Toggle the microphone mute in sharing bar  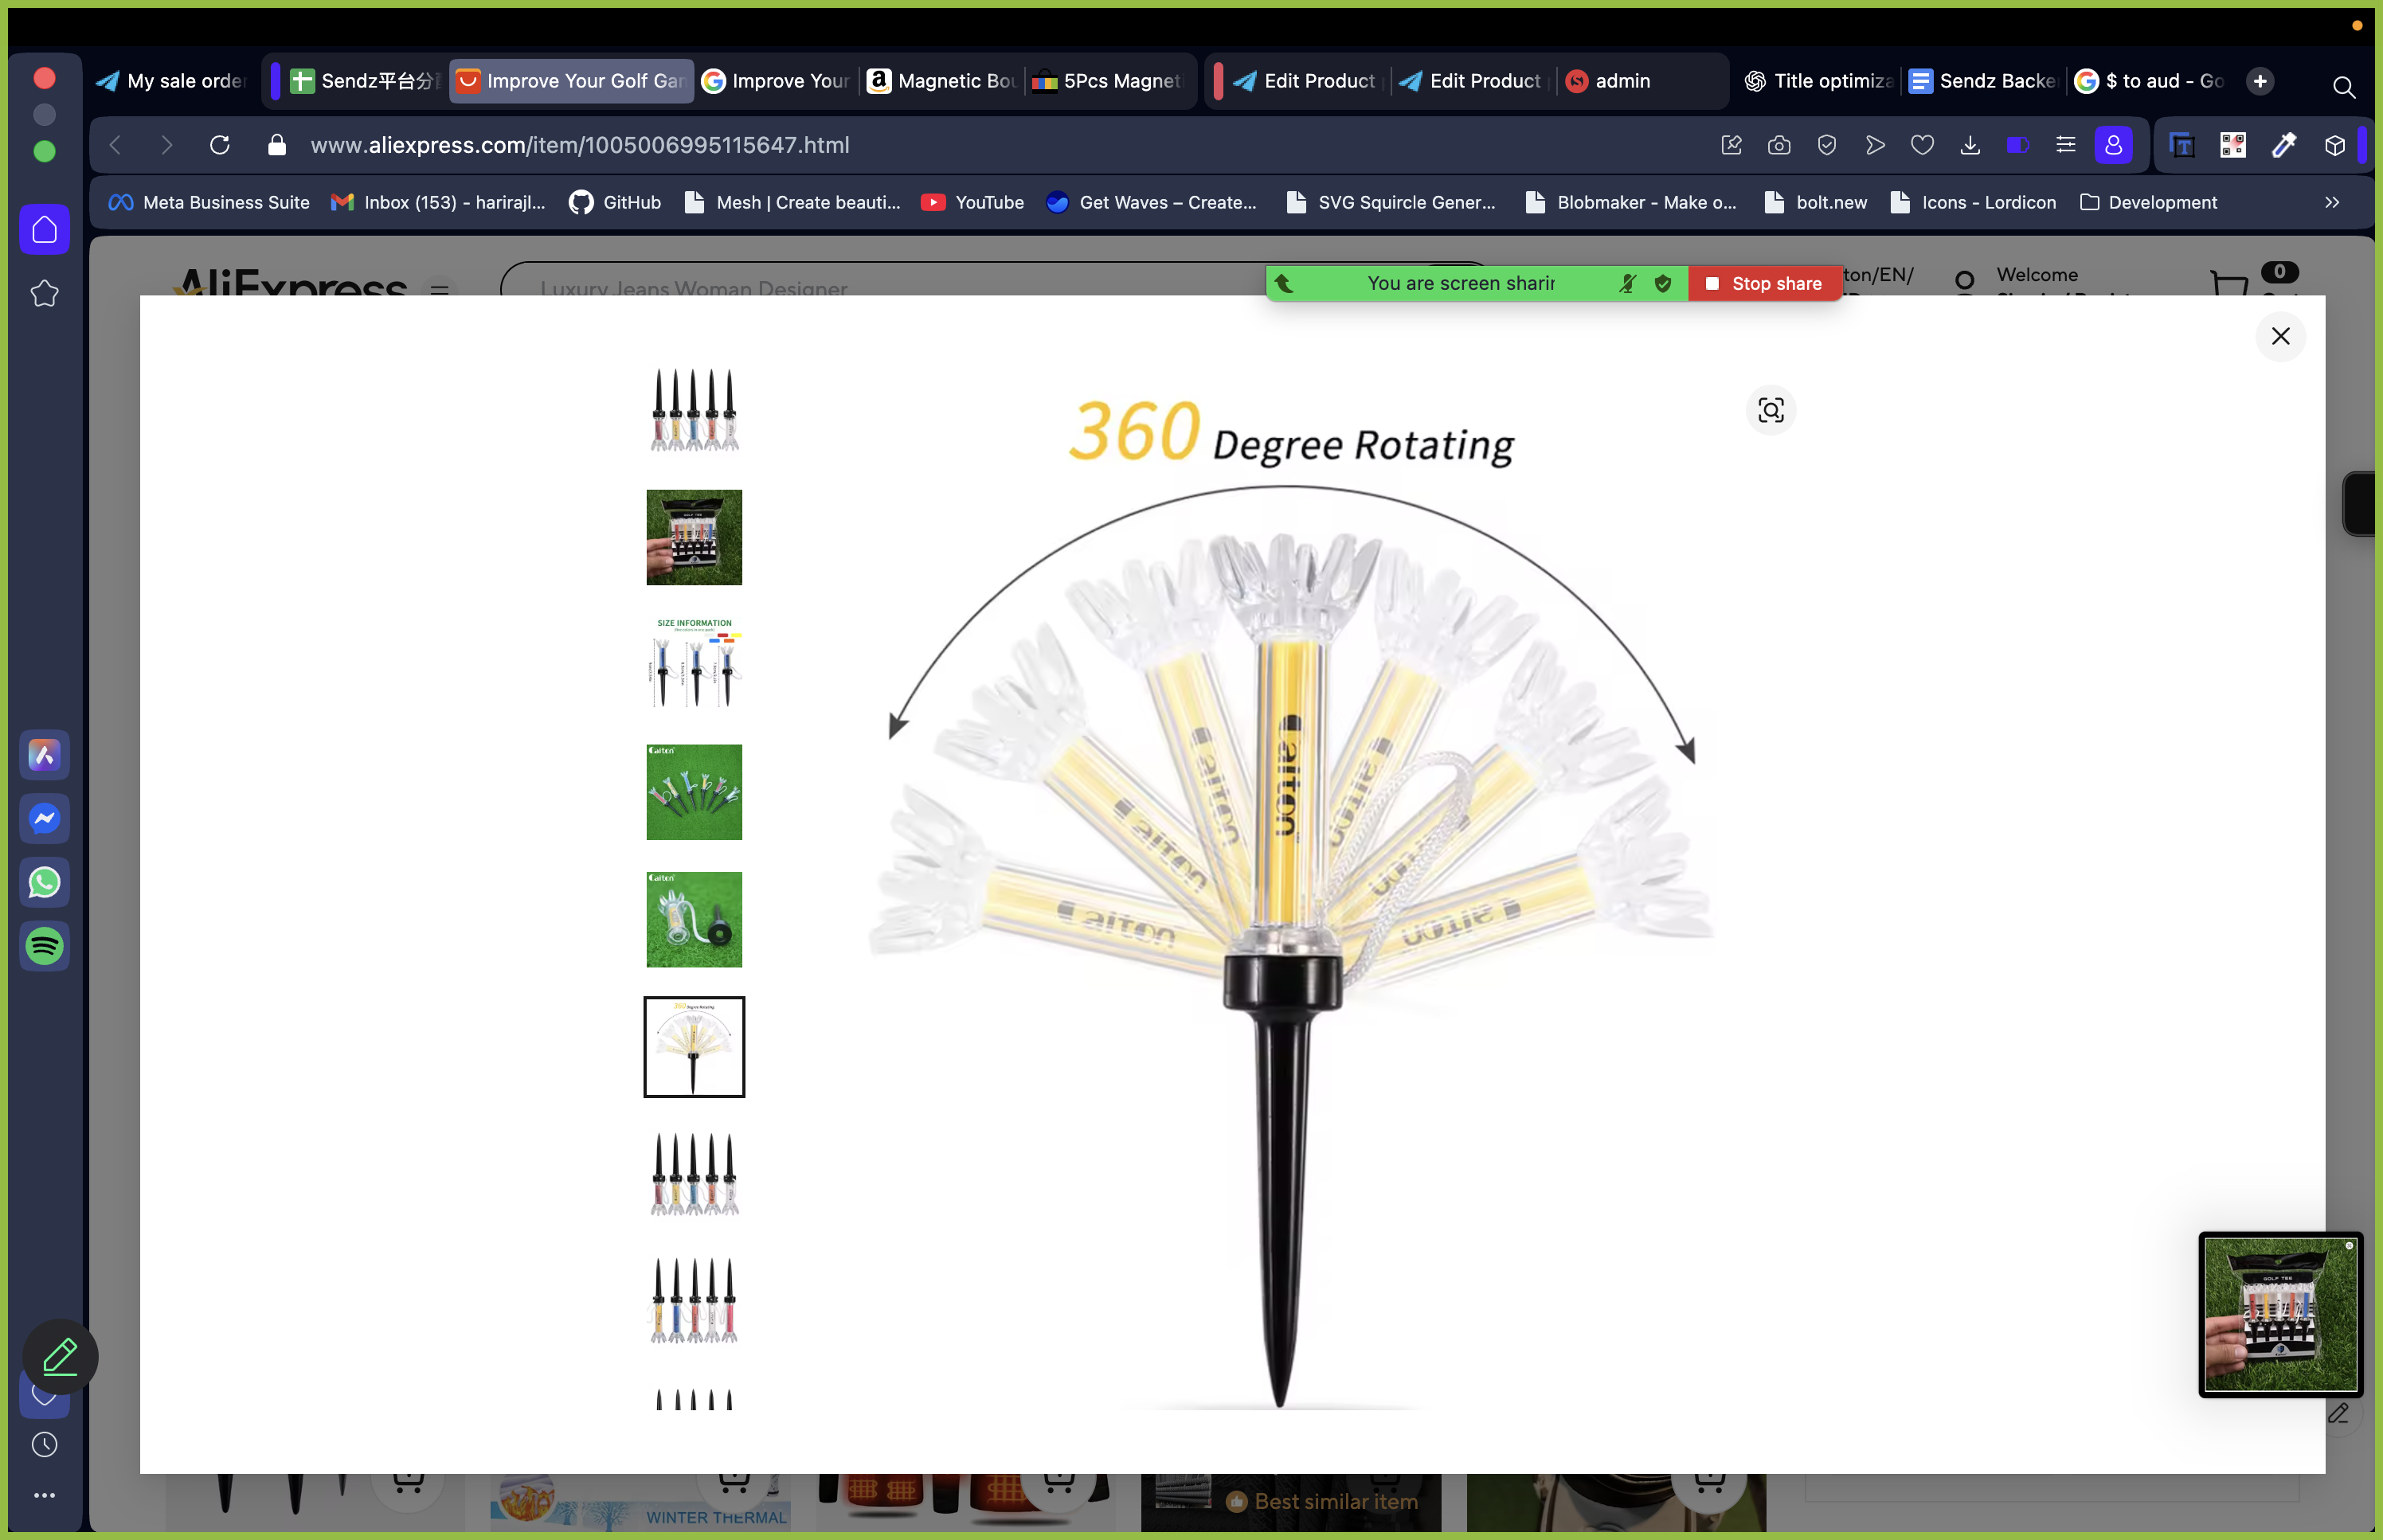click(x=1628, y=283)
